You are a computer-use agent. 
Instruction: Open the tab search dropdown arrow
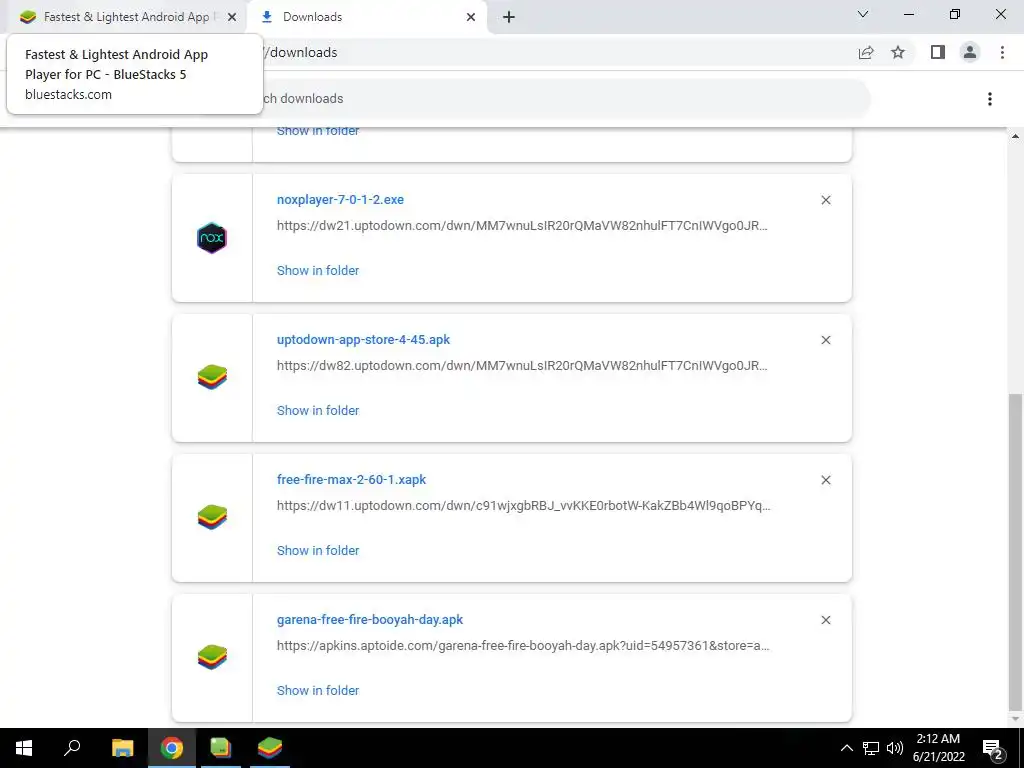coord(863,14)
